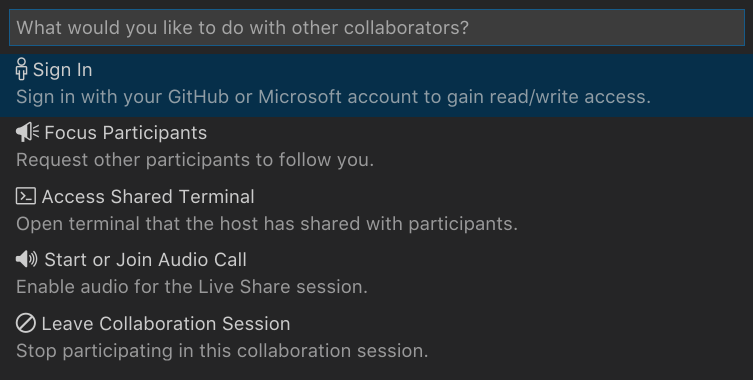Click empty space right of Leave Collaboration Session title

[x=519, y=324]
